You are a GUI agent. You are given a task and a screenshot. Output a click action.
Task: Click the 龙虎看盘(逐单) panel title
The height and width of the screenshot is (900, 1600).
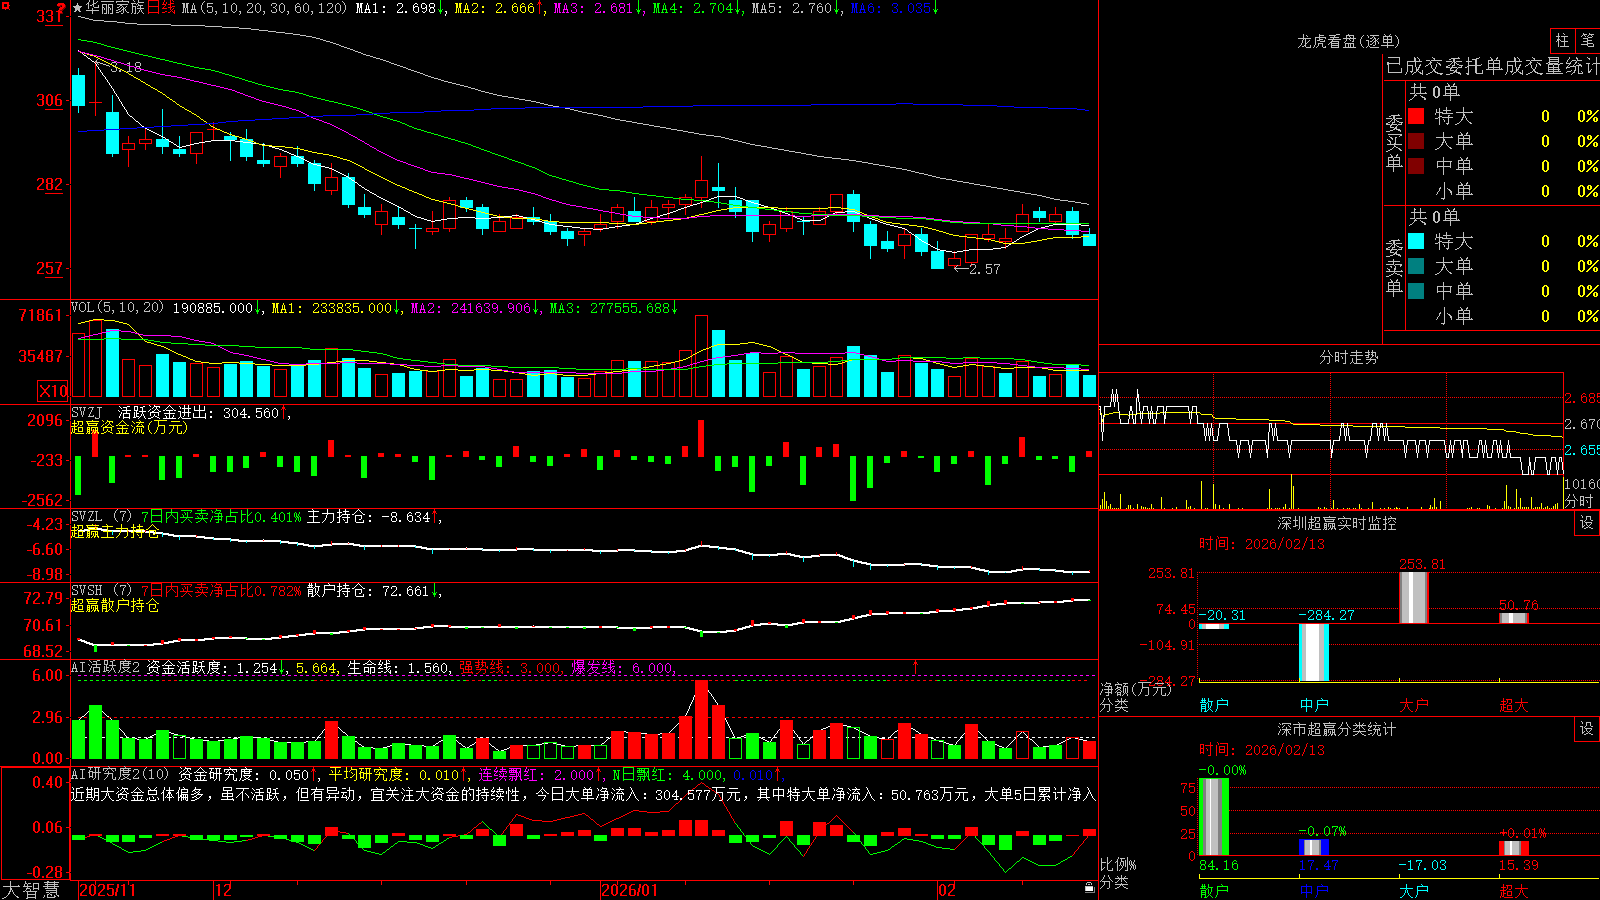pos(1348,41)
